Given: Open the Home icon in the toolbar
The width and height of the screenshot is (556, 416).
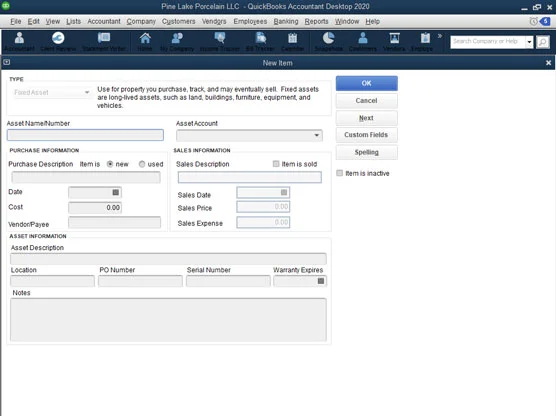Looking at the screenshot, I should (145, 41).
